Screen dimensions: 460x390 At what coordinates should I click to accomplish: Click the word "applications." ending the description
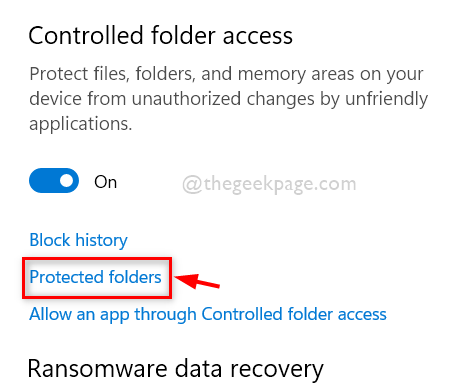point(81,124)
